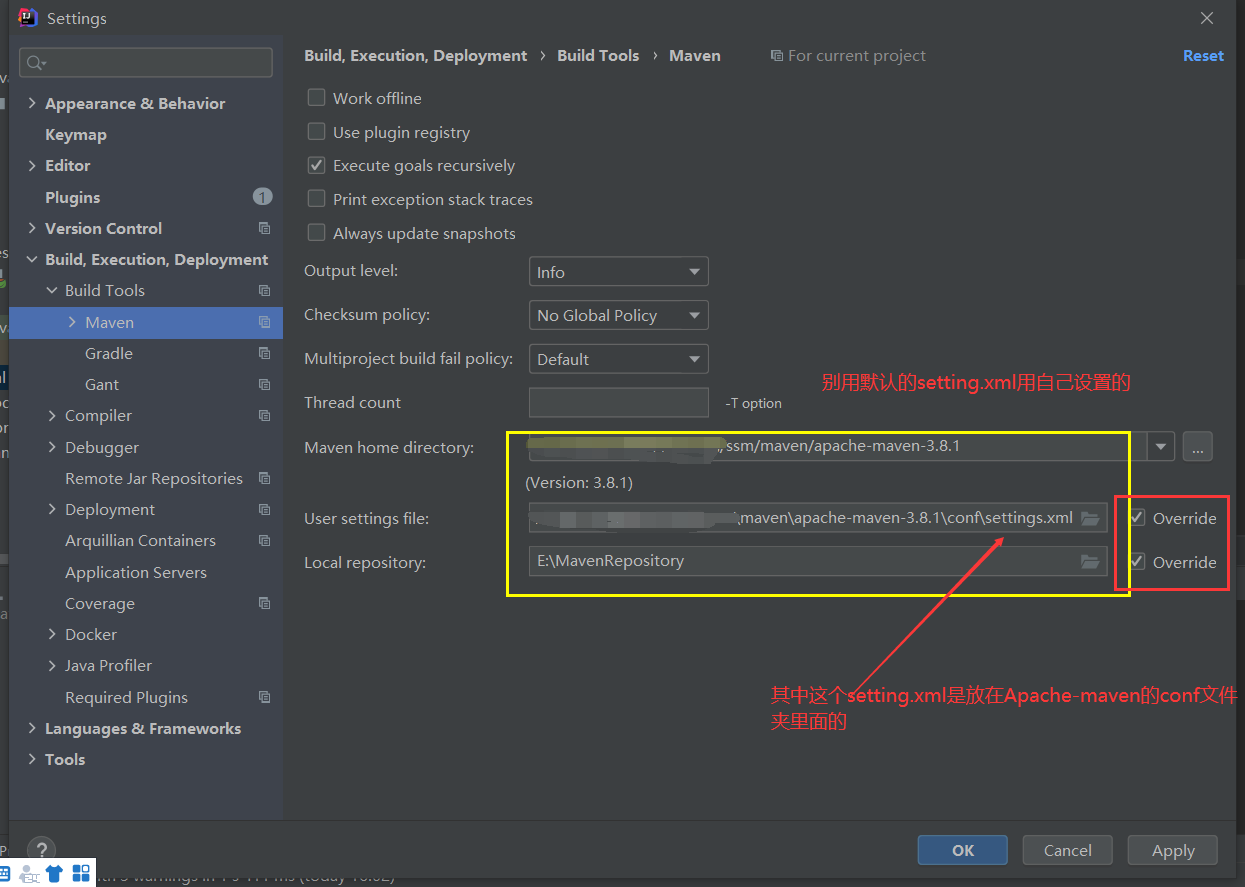This screenshot has height=887, width=1245.
Task: Click project-level icon next to Maven
Action: [264, 322]
